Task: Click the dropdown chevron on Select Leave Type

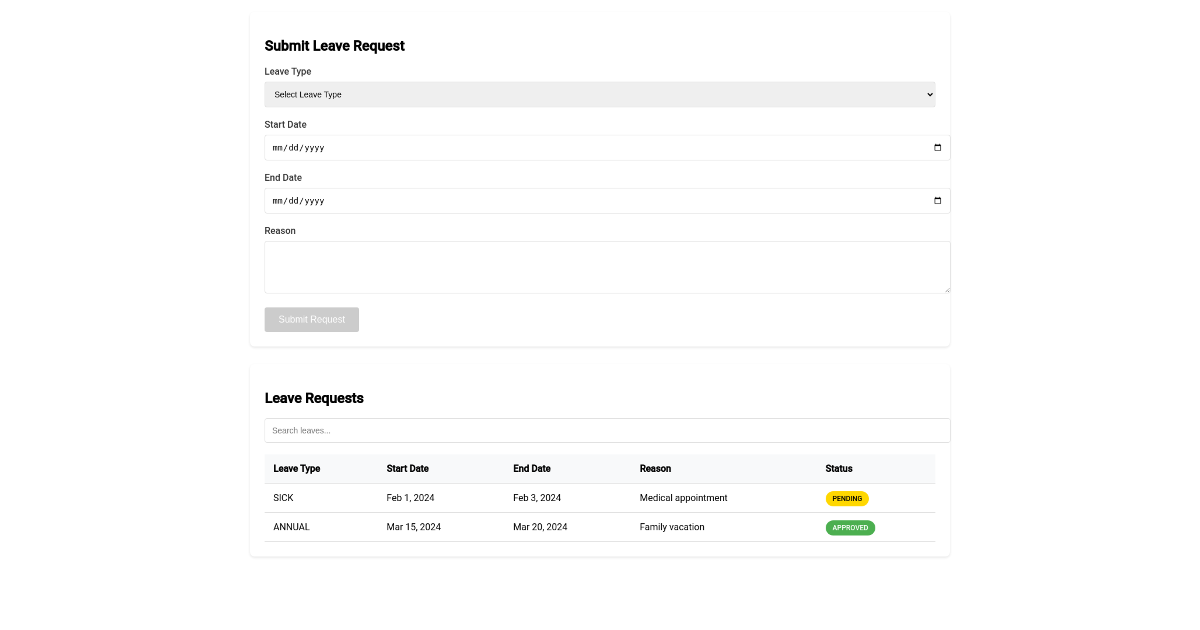Action: pos(928,94)
